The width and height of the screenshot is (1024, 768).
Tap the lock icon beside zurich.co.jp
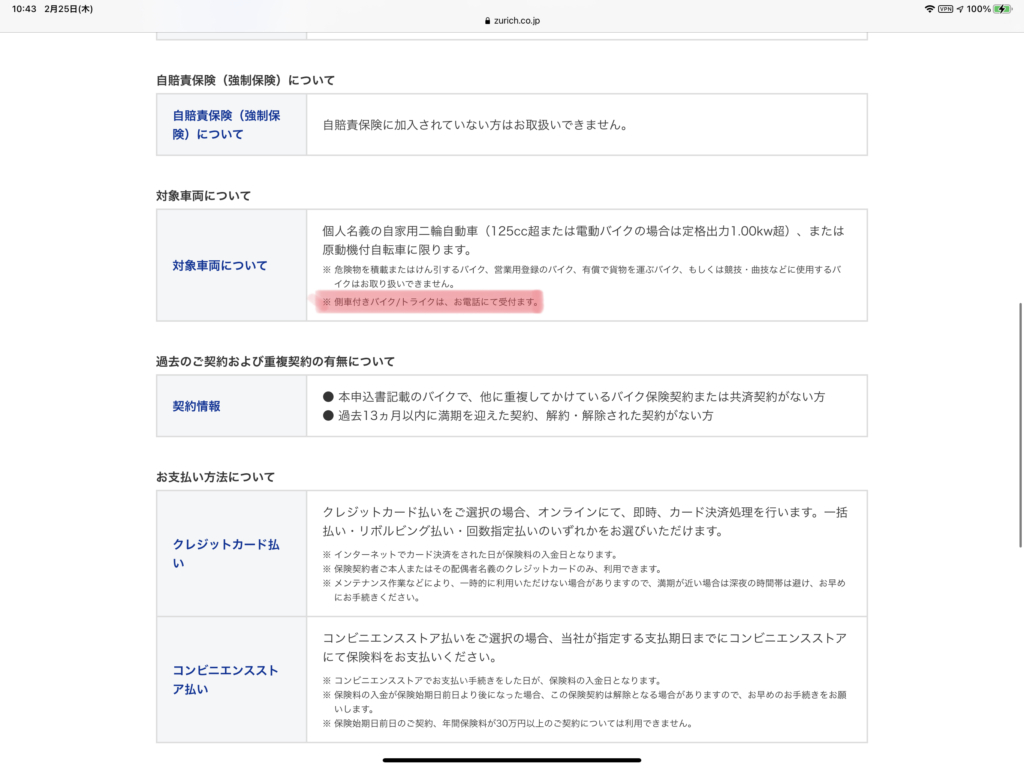pyautogui.click(x=487, y=20)
